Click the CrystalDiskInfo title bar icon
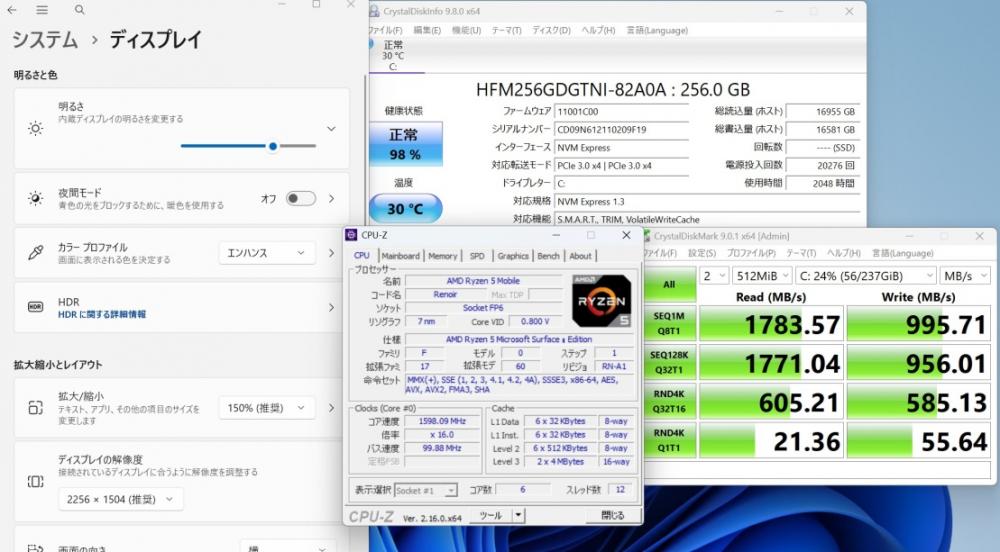 pyautogui.click(x=374, y=11)
